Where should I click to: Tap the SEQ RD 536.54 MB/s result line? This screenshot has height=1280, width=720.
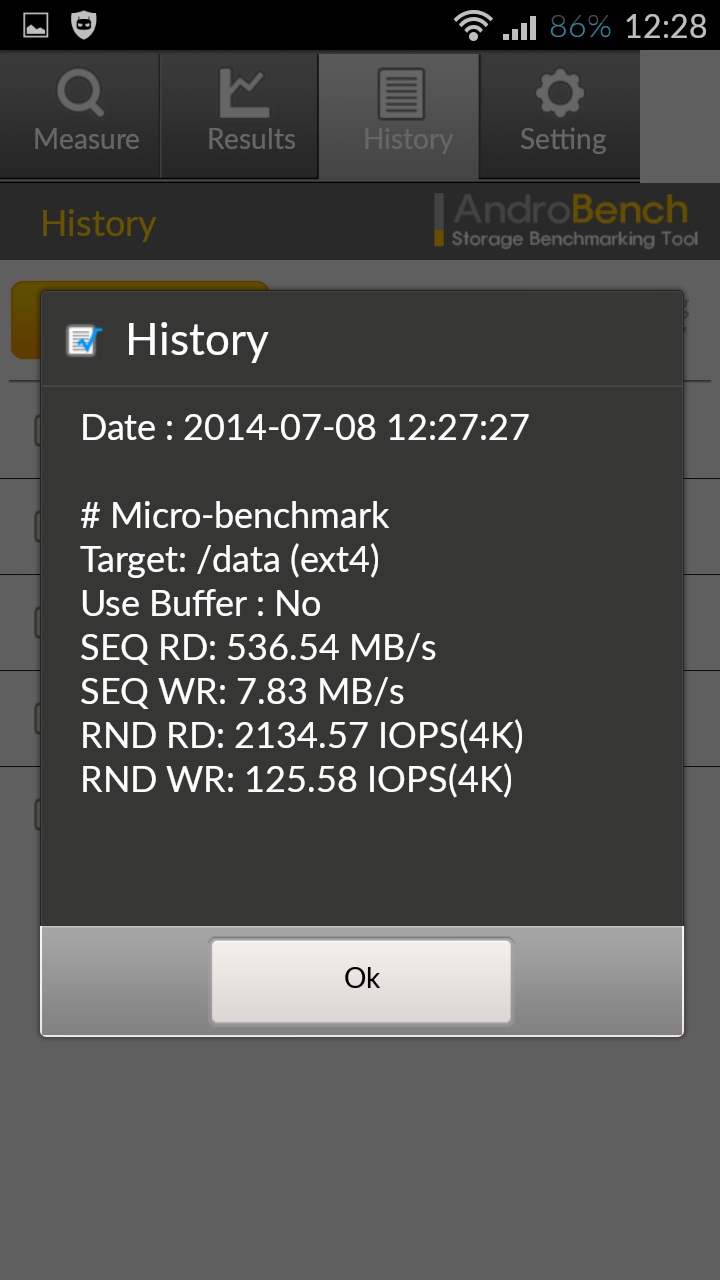point(258,648)
